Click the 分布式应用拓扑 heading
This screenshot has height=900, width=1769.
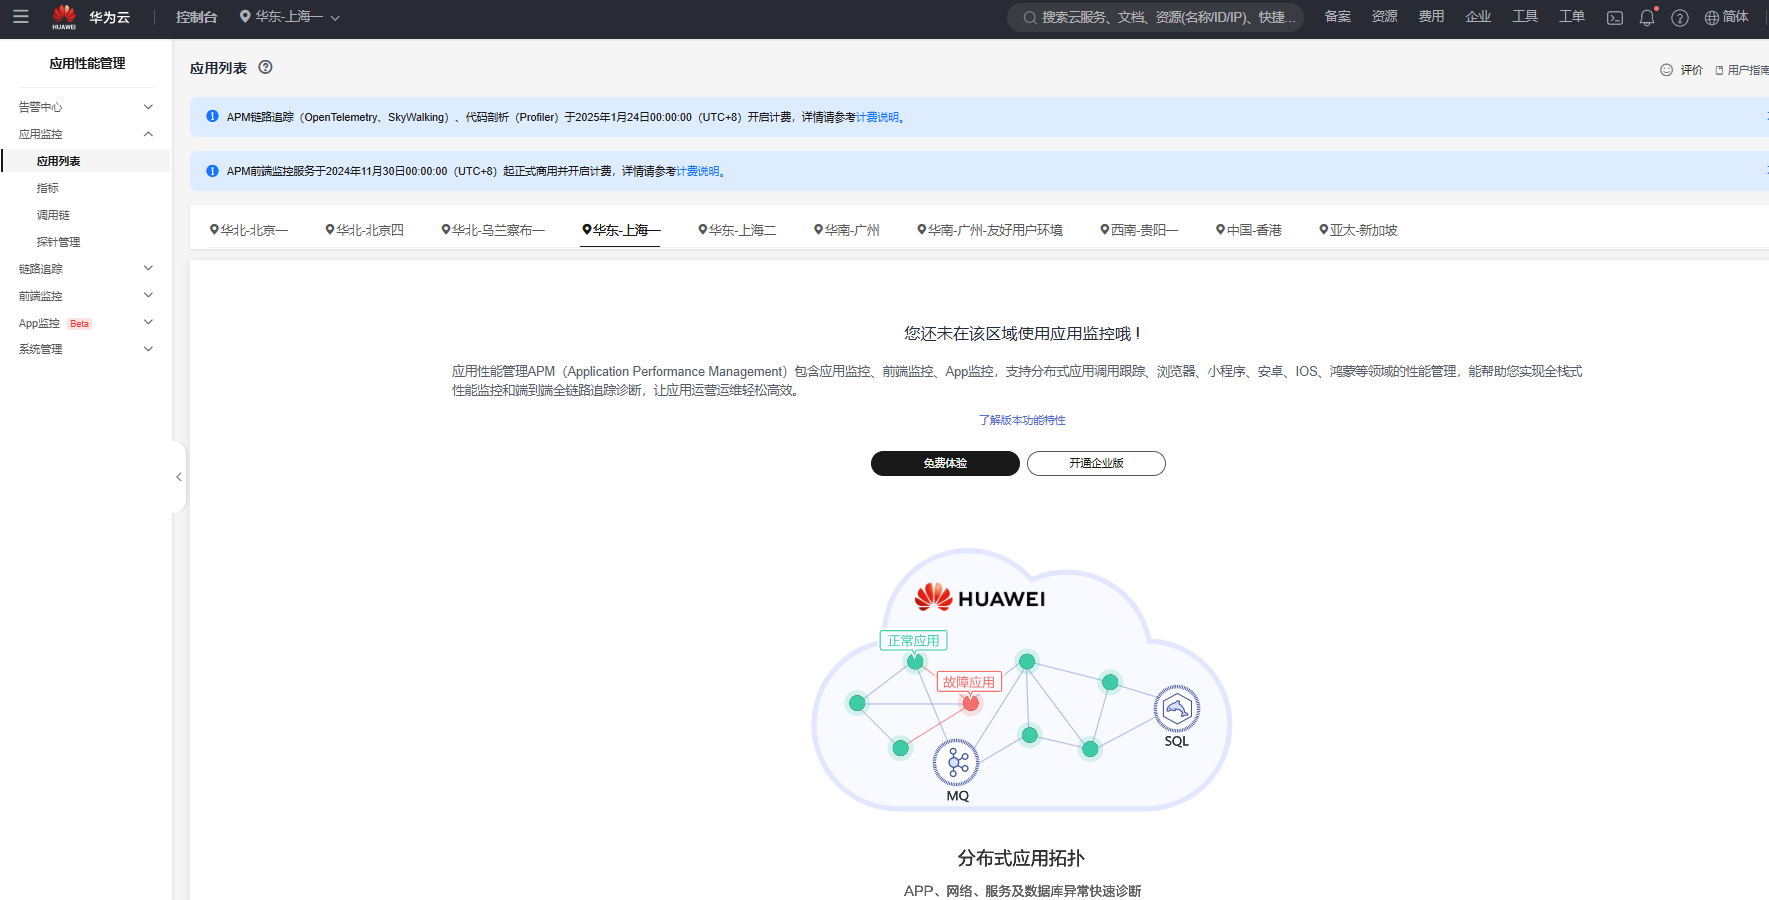click(x=1021, y=858)
